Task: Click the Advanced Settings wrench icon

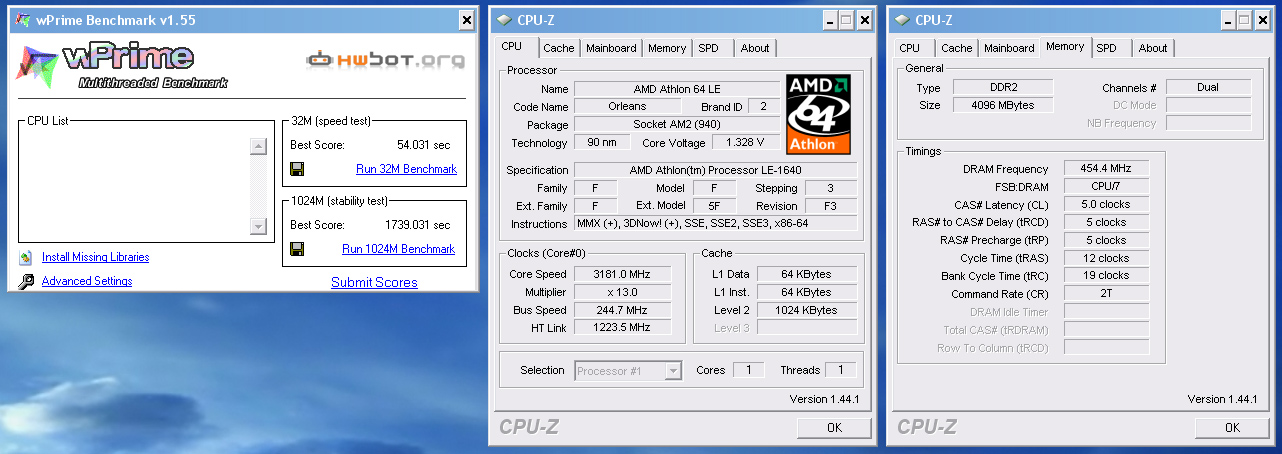Action: [25, 281]
